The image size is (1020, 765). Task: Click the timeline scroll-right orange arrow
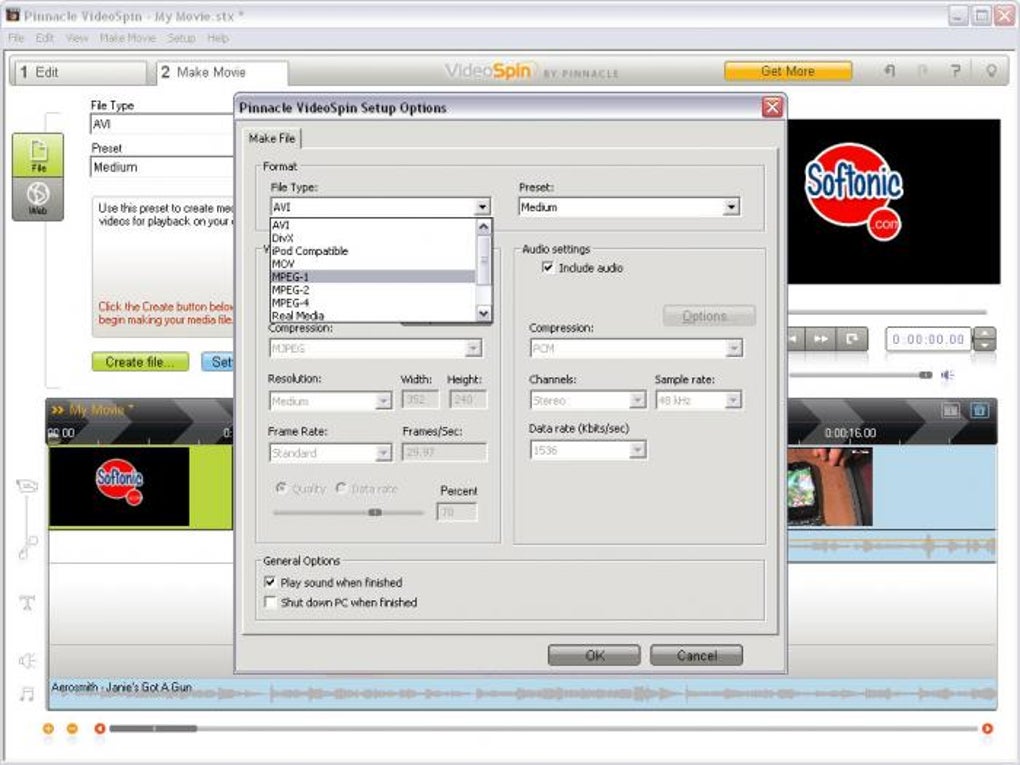coord(987,729)
